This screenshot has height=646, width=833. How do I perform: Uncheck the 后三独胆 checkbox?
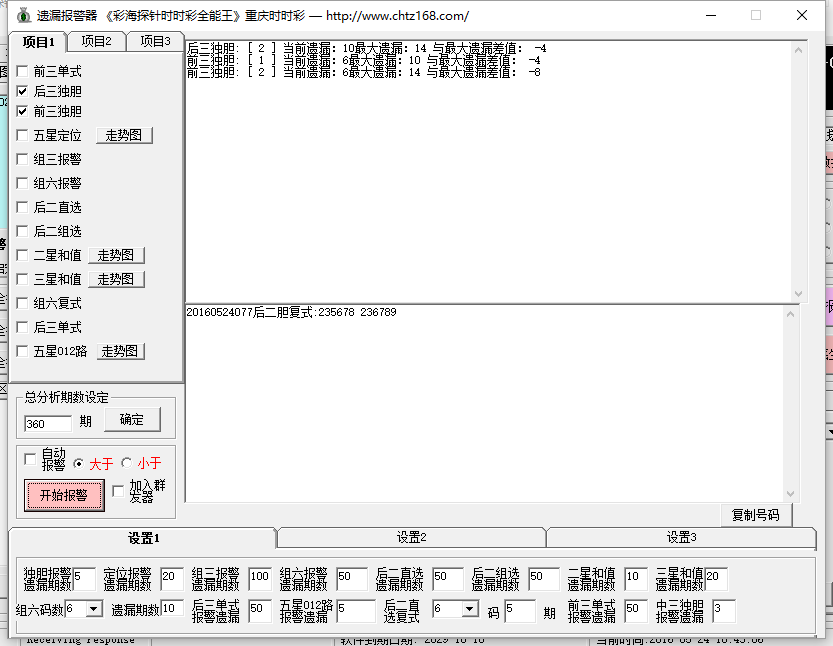point(23,91)
